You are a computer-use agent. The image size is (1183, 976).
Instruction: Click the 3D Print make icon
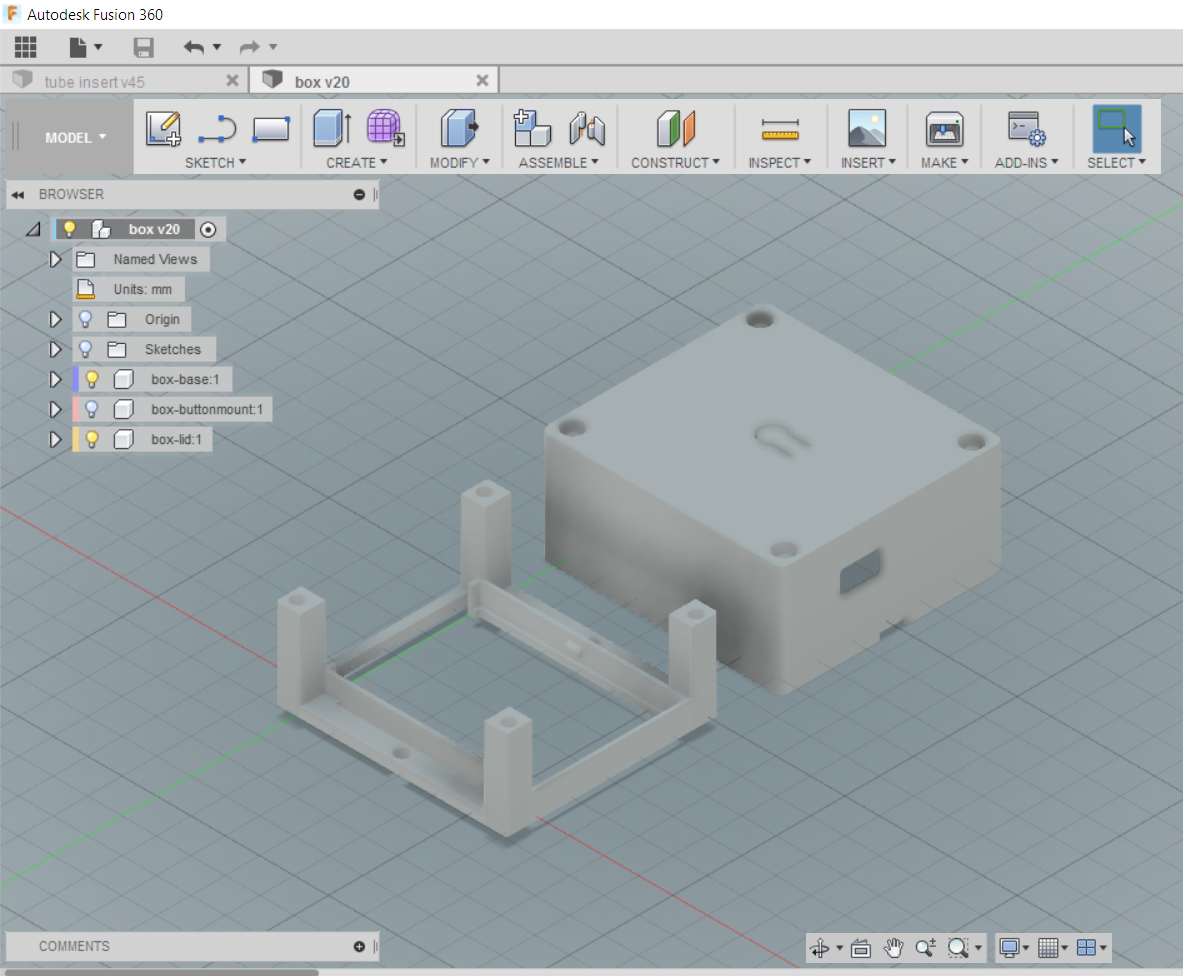(945, 128)
